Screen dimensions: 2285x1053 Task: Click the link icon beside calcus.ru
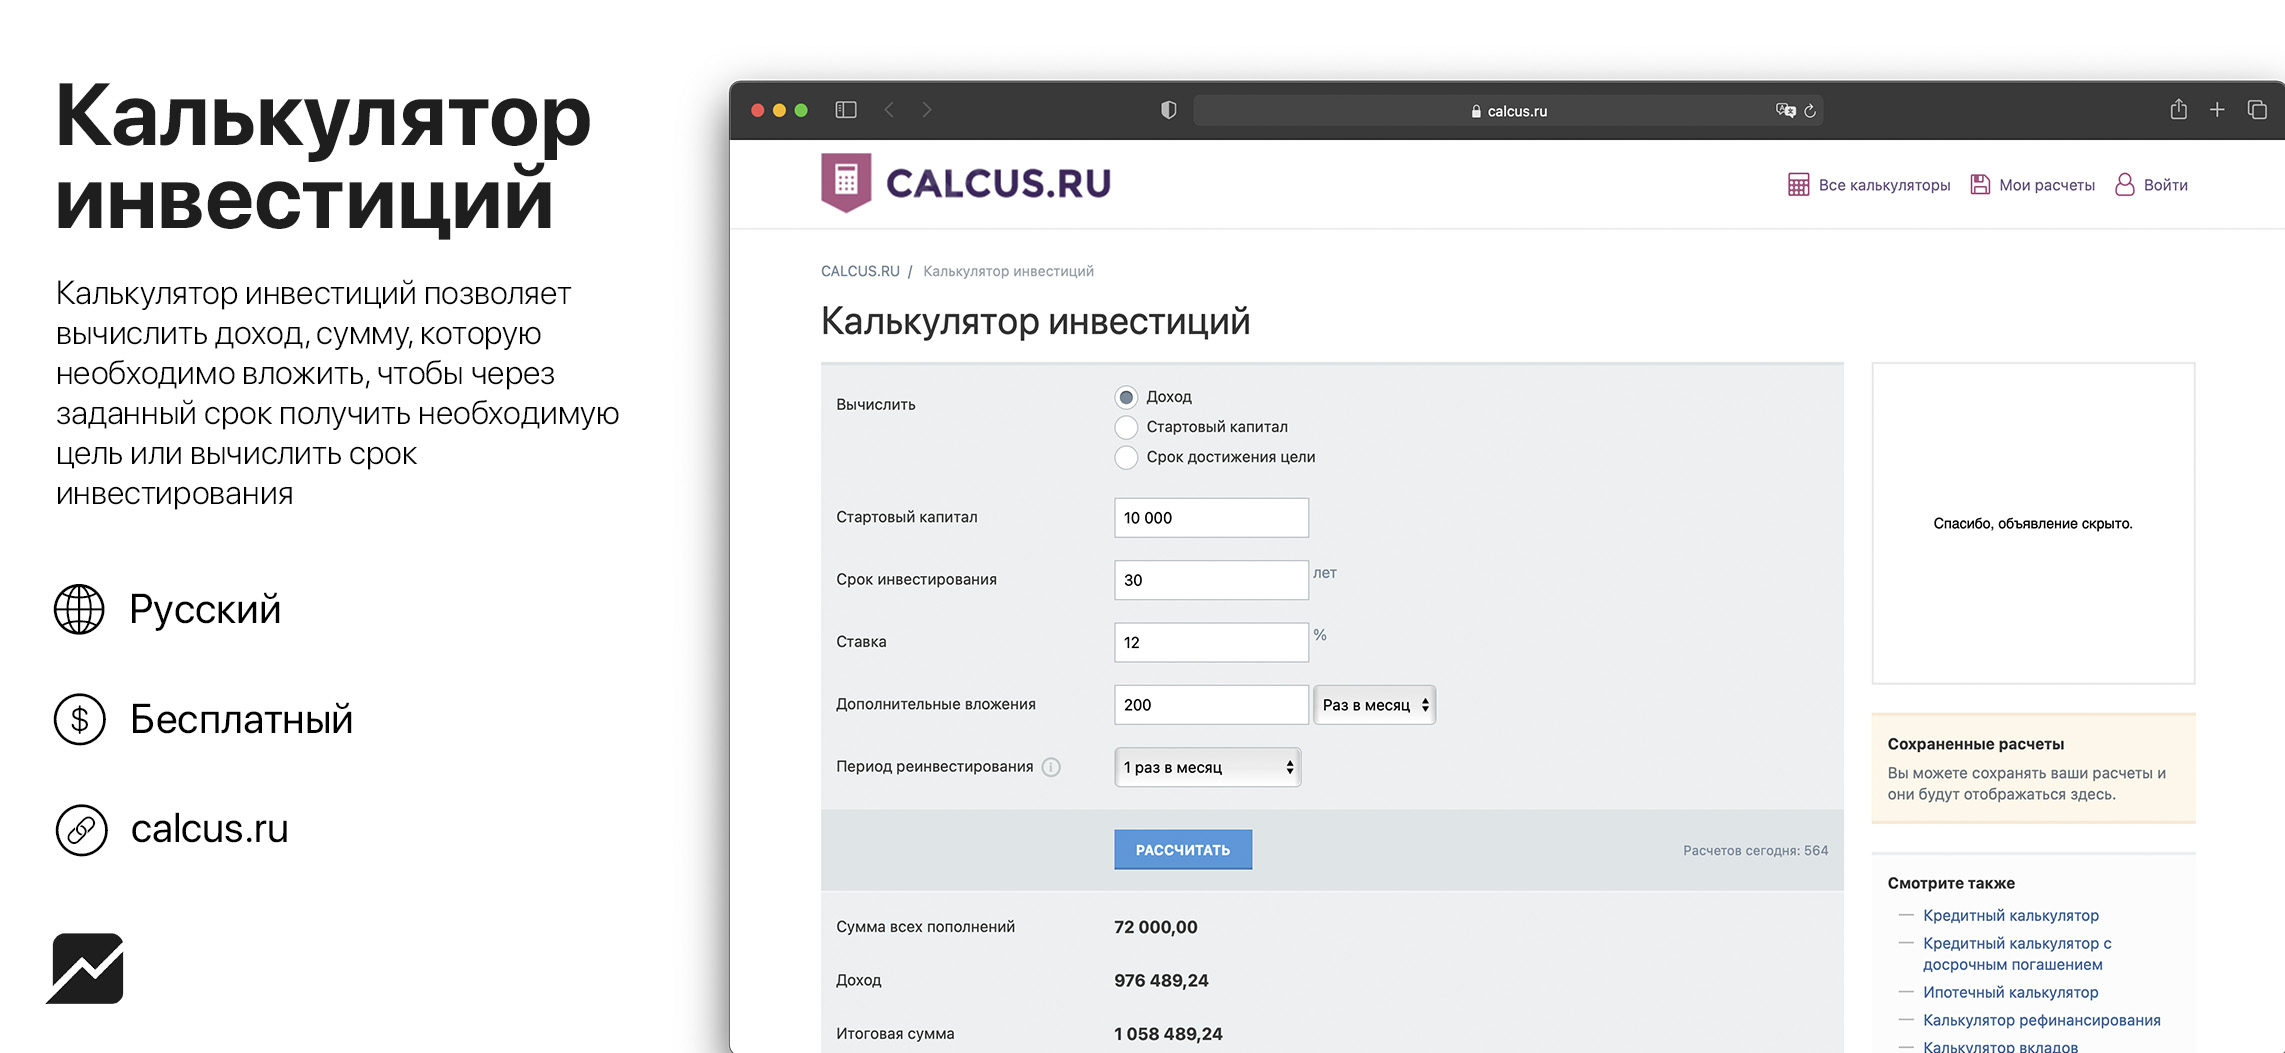[81, 829]
